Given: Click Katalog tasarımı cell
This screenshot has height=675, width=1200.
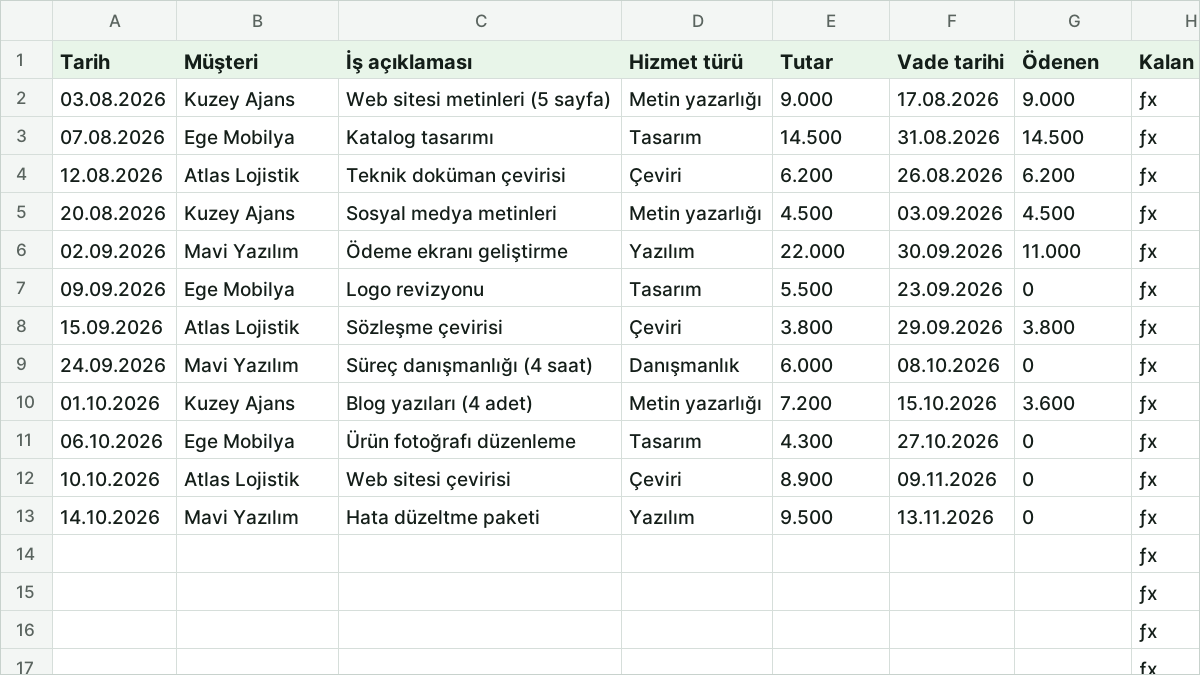Looking at the screenshot, I should (x=480, y=137).
